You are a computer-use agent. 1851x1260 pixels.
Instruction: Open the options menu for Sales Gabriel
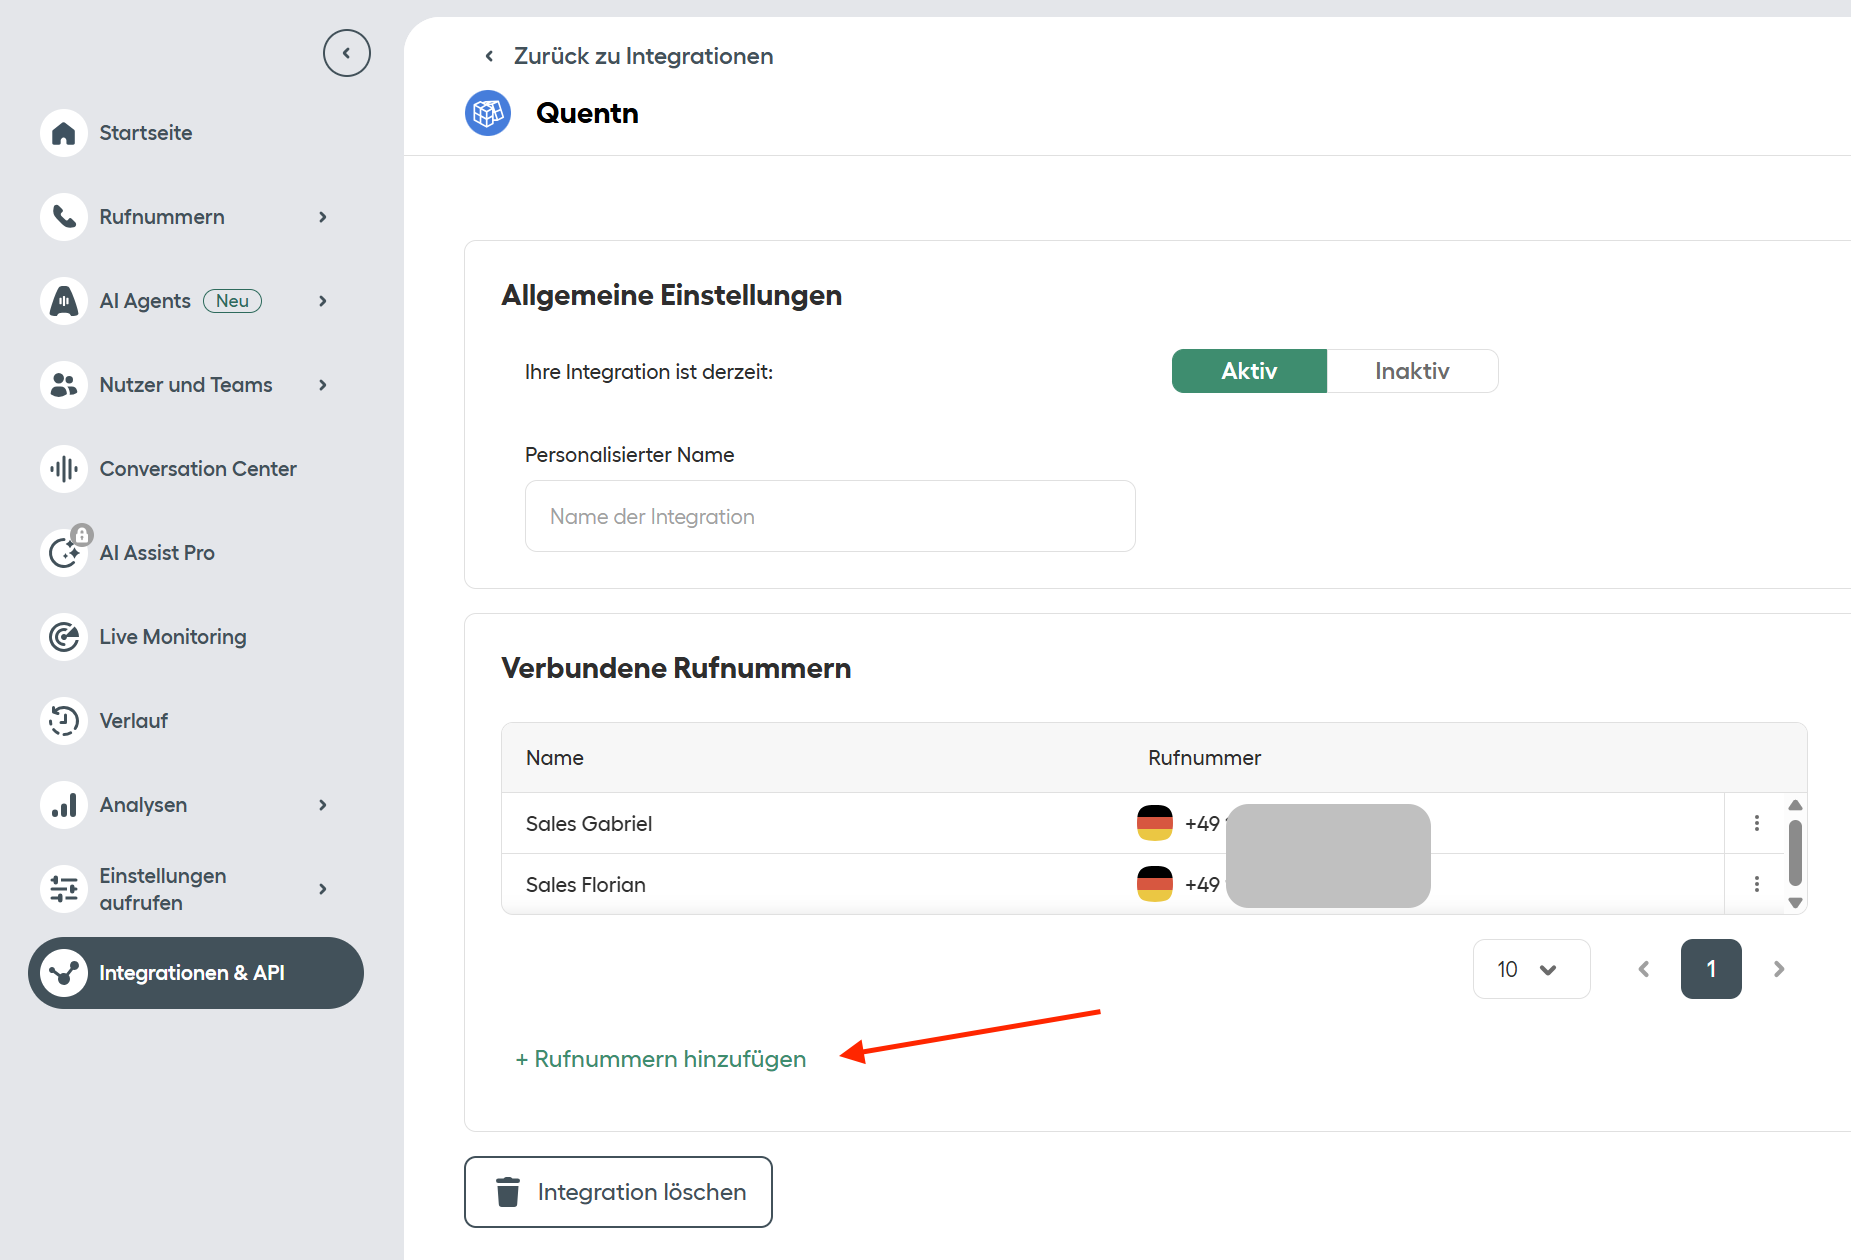[x=1756, y=823]
